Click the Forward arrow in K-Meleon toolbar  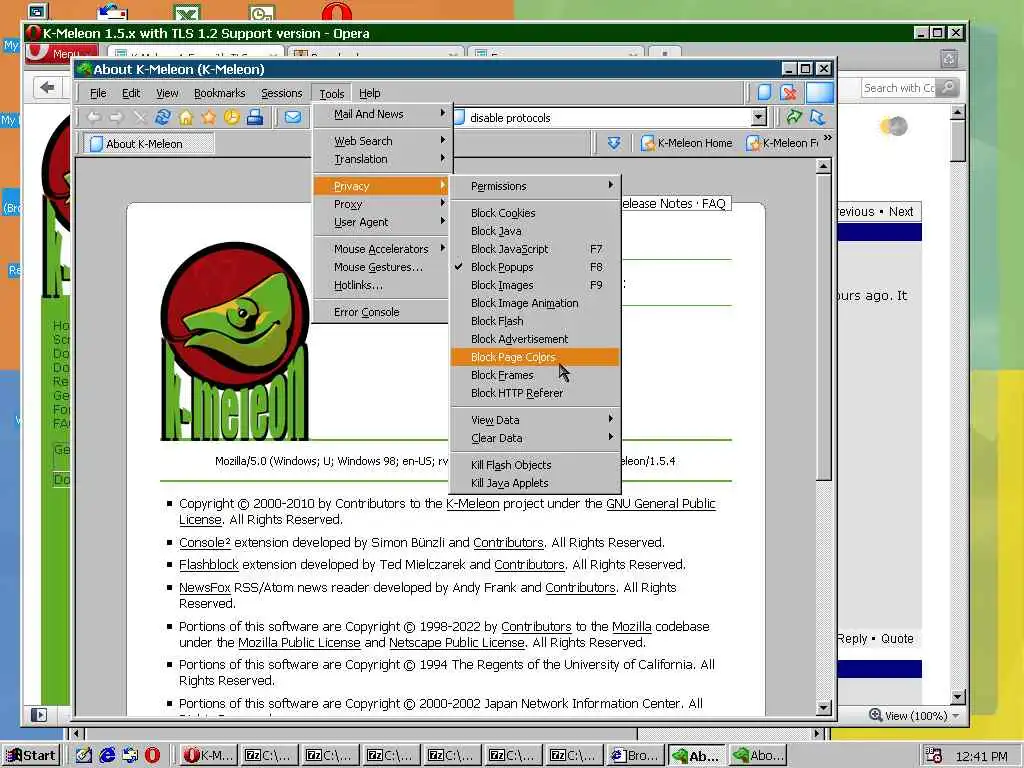point(116,118)
